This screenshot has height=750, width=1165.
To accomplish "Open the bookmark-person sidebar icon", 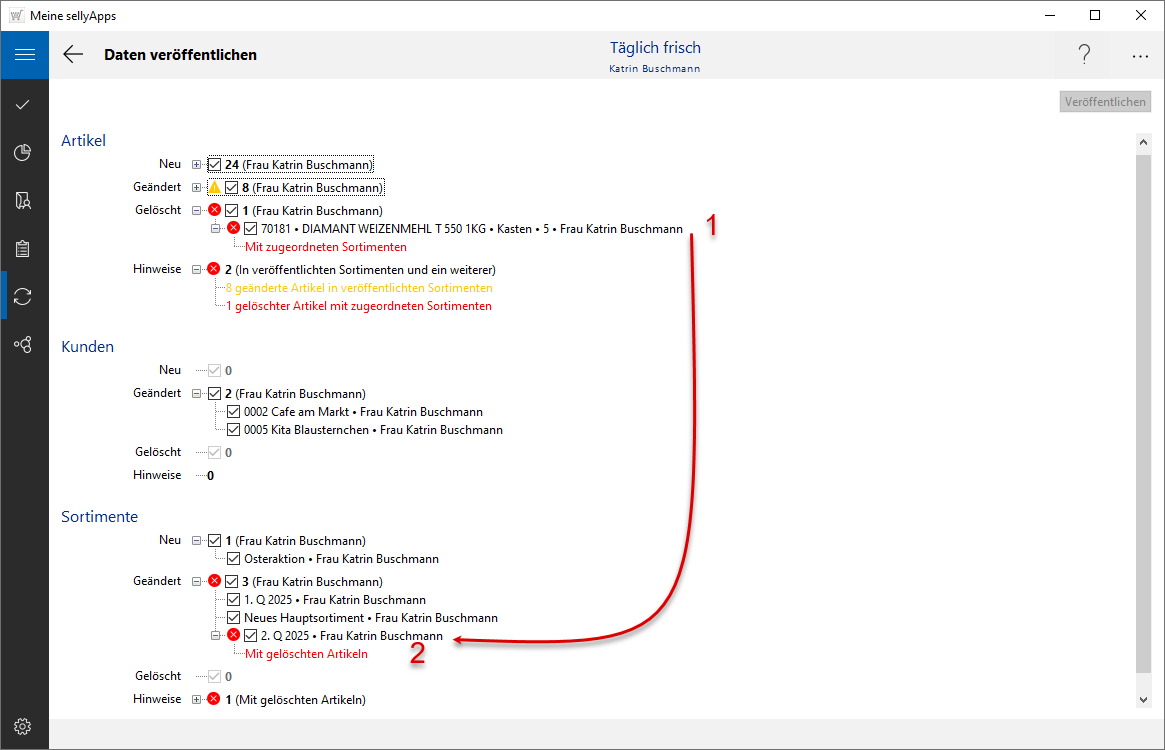I will point(23,201).
